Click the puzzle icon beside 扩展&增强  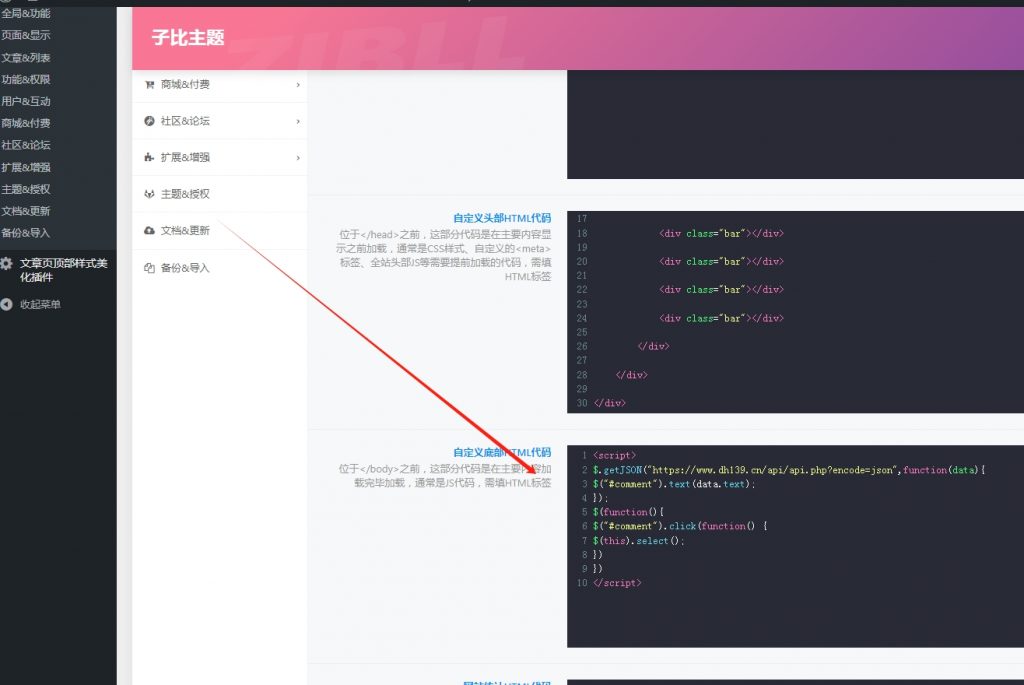[x=150, y=157]
